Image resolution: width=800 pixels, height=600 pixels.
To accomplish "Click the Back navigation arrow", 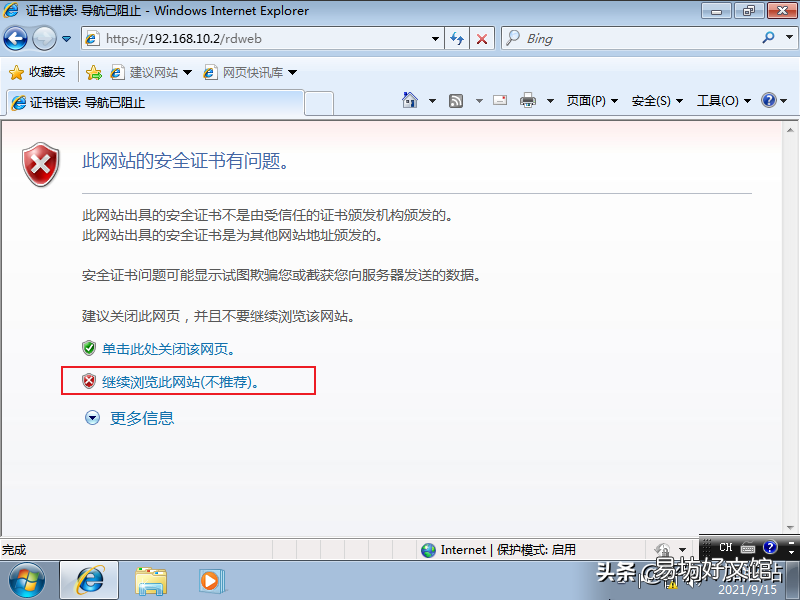I will (15, 39).
